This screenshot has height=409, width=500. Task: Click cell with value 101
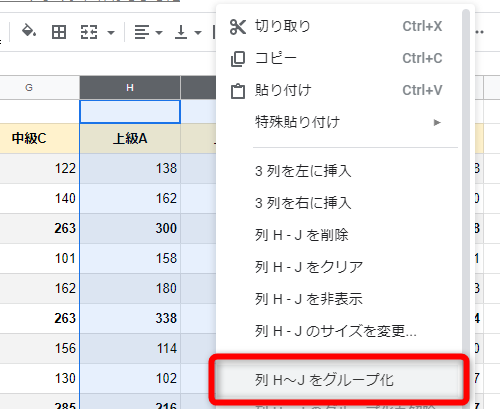click(39, 258)
